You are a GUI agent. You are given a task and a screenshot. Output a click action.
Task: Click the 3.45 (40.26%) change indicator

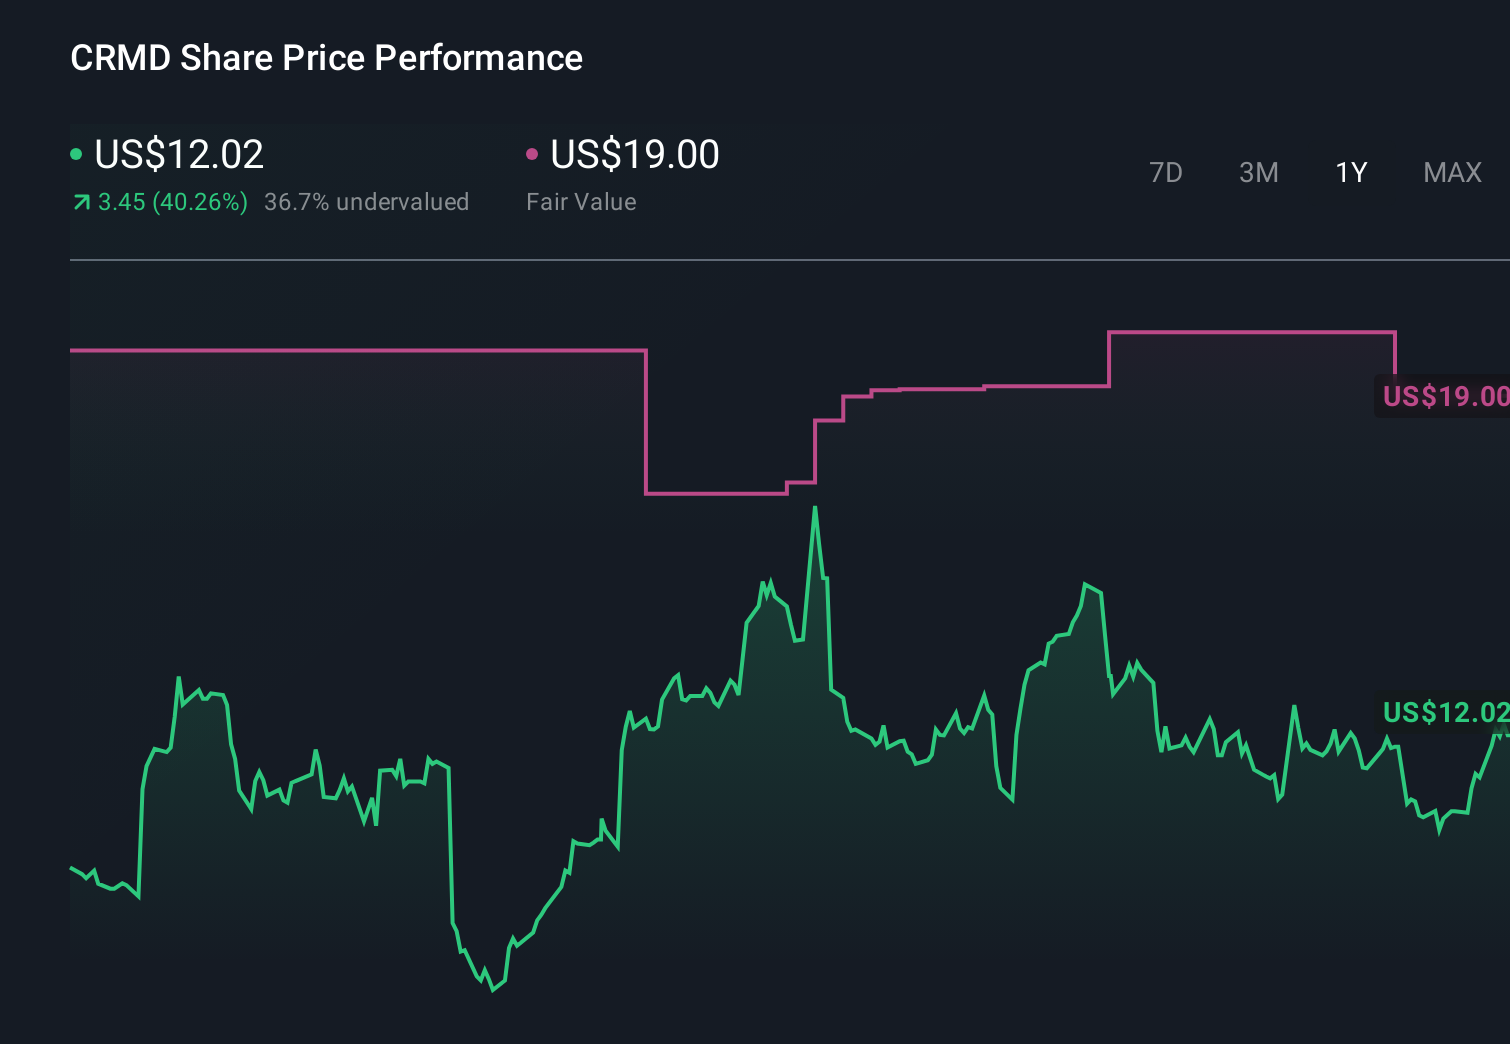click(x=172, y=201)
